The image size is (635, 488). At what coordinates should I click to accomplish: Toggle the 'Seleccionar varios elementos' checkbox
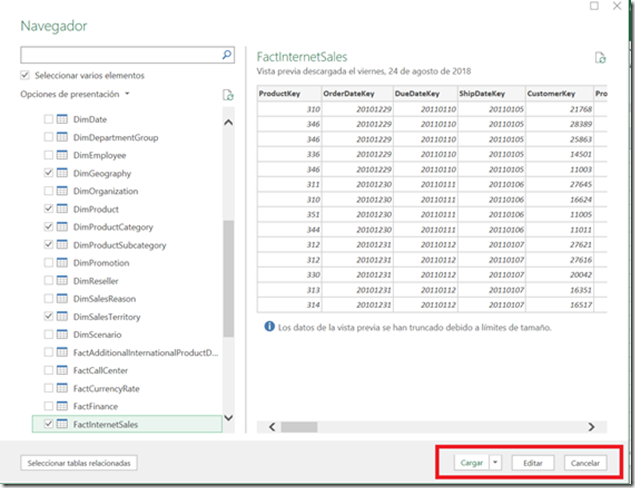(25, 76)
